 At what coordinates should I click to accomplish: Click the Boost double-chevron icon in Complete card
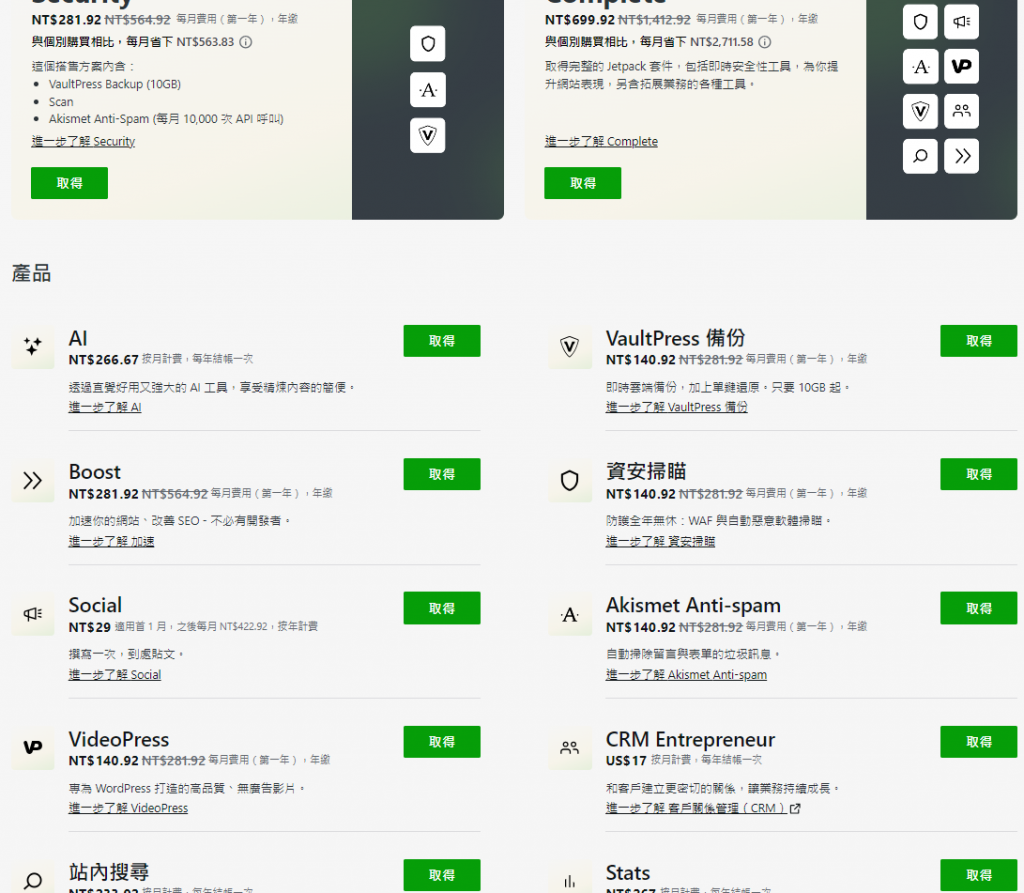click(x=961, y=156)
